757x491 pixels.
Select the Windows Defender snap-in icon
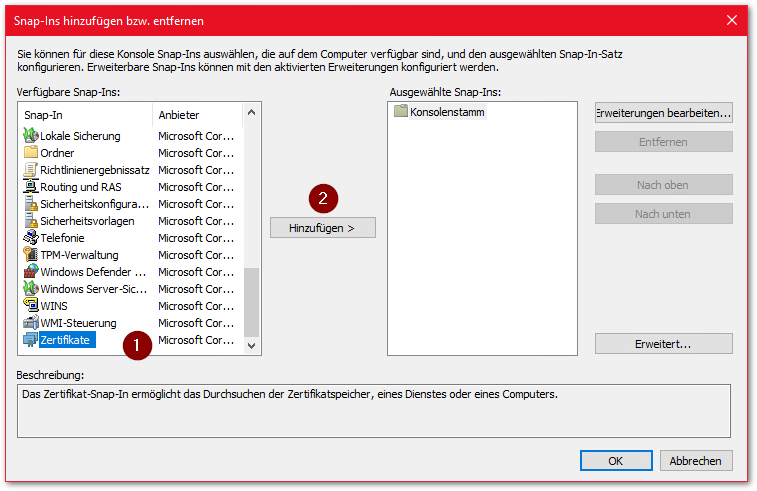[30, 272]
